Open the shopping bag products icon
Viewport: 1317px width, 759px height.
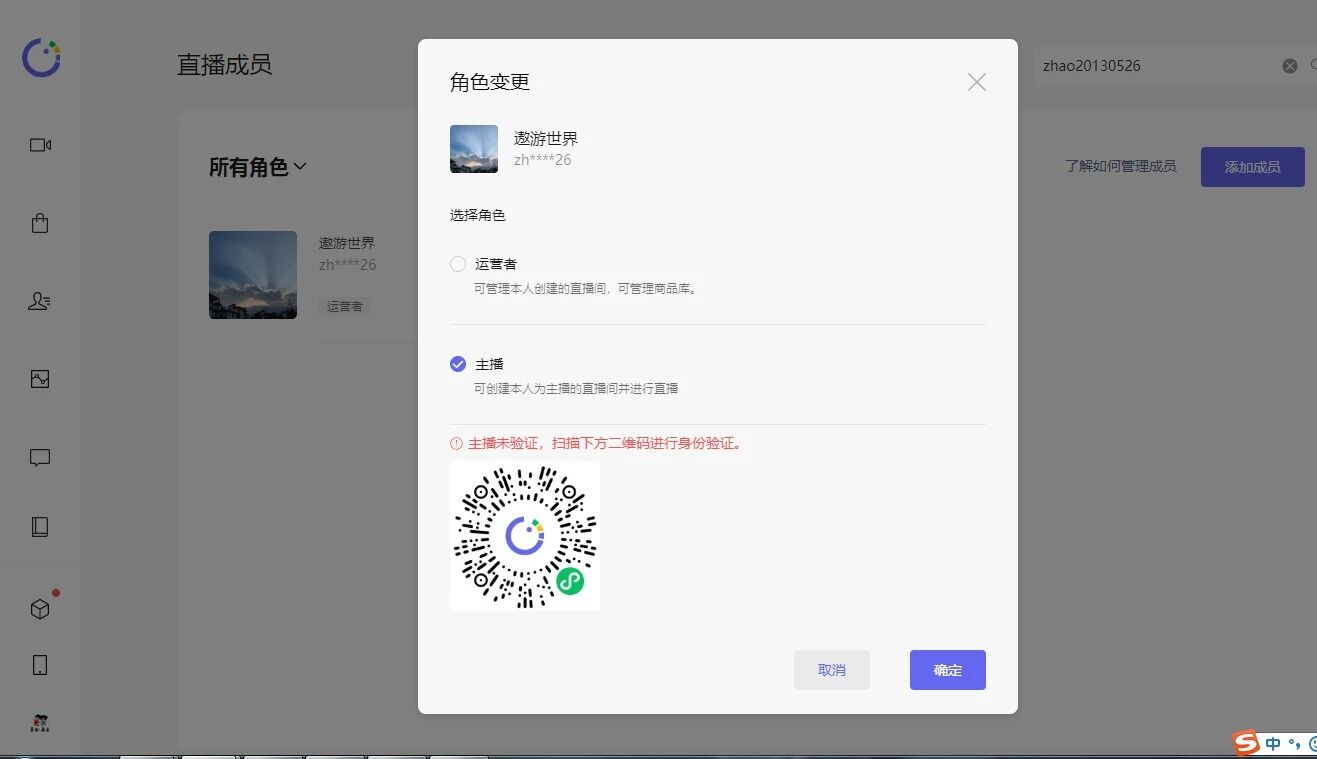click(x=40, y=223)
